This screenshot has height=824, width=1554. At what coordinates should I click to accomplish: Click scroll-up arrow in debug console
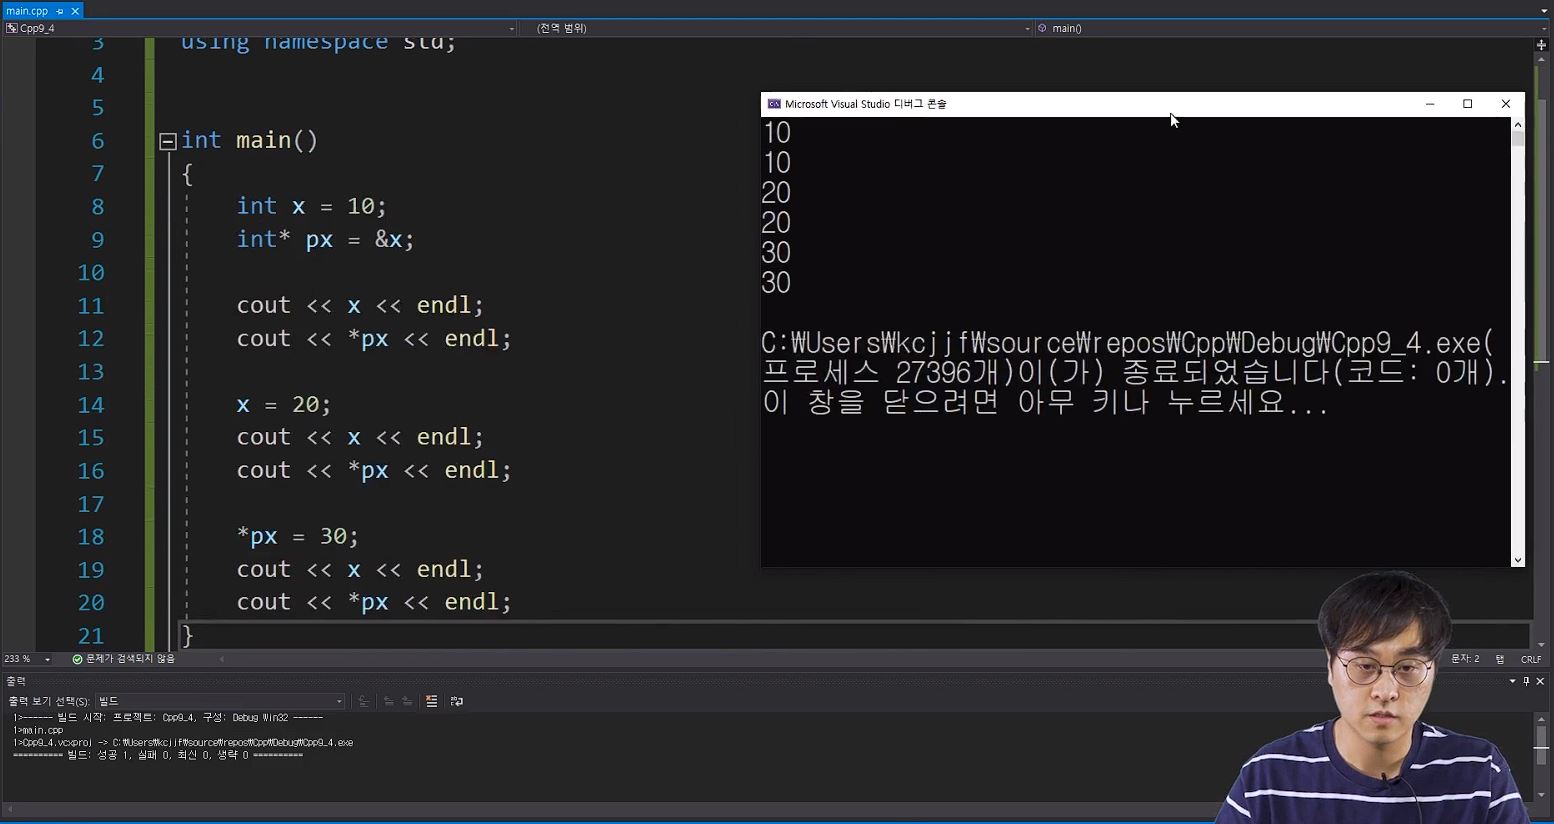coord(1518,124)
